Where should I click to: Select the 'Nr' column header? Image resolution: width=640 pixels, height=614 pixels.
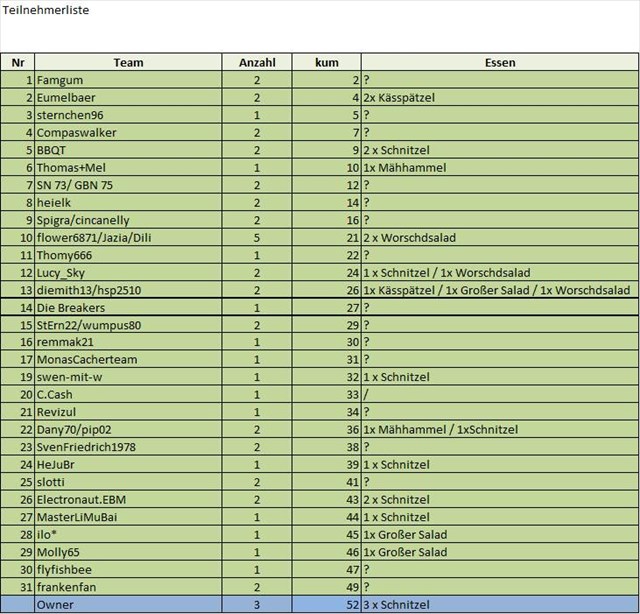[18, 62]
